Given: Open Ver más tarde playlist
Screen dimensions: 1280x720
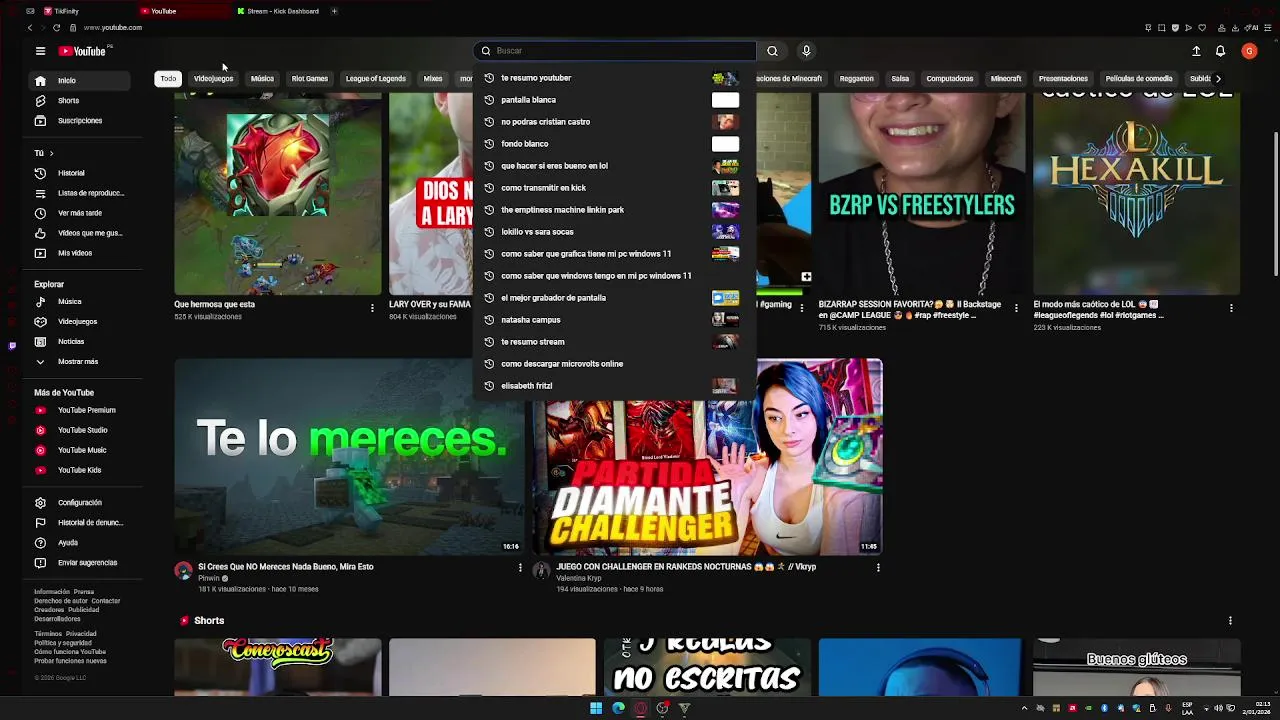Looking at the screenshot, I should [80, 213].
